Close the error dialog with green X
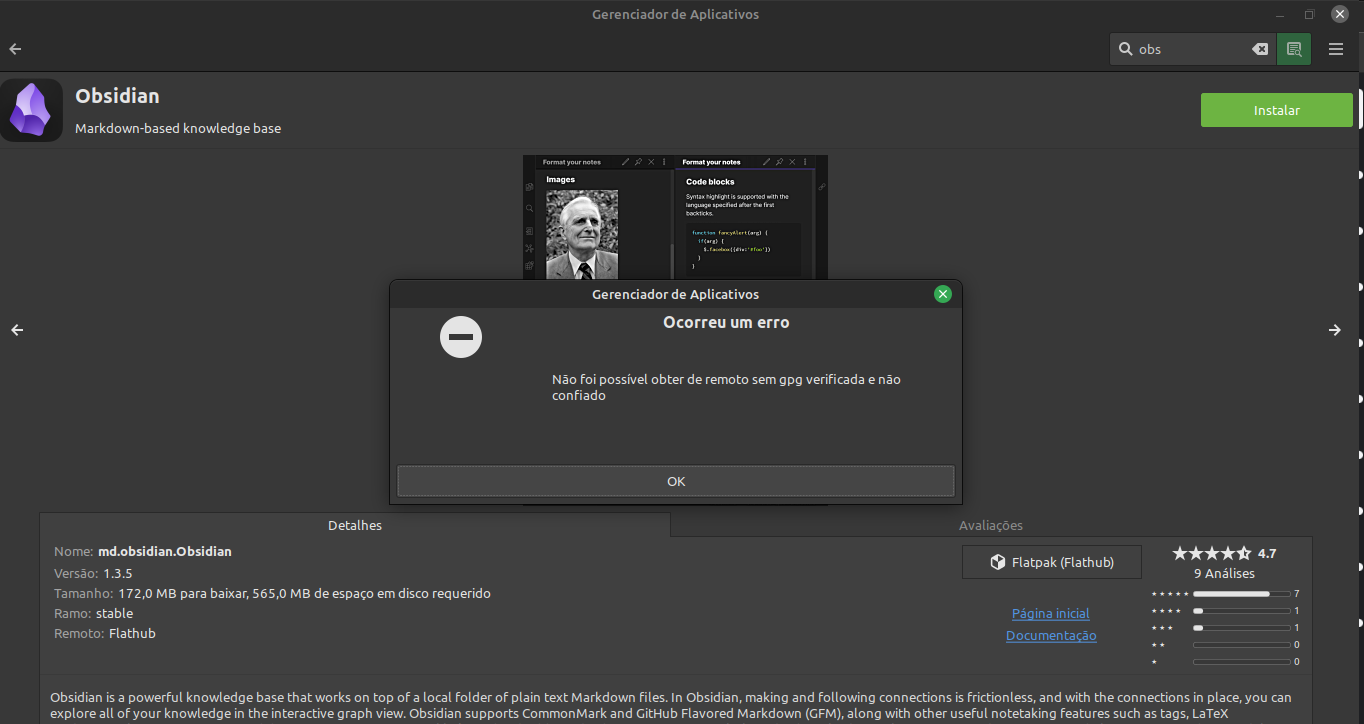 tap(942, 294)
